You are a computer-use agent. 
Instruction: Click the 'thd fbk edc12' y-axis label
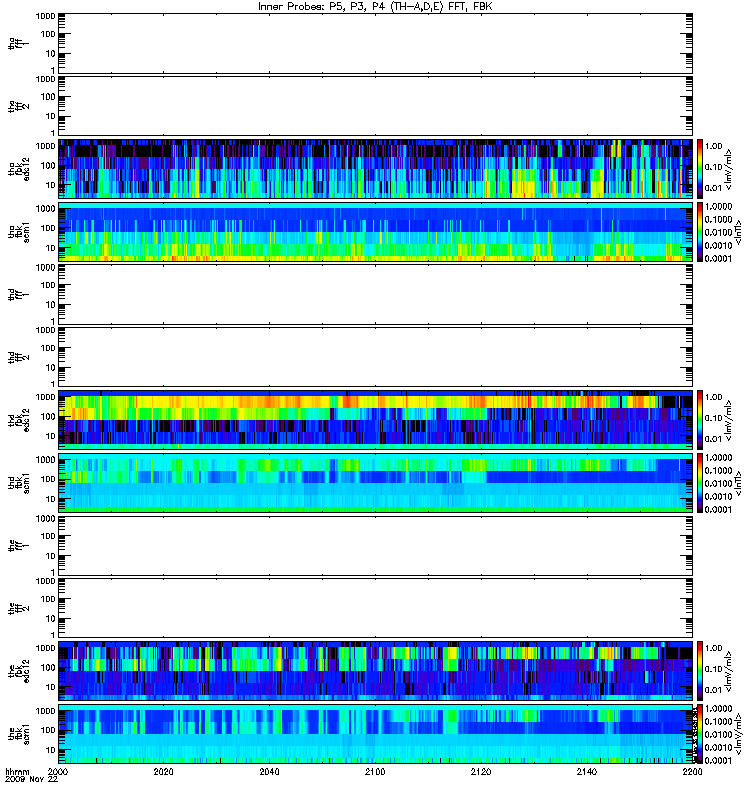(x=19, y=420)
